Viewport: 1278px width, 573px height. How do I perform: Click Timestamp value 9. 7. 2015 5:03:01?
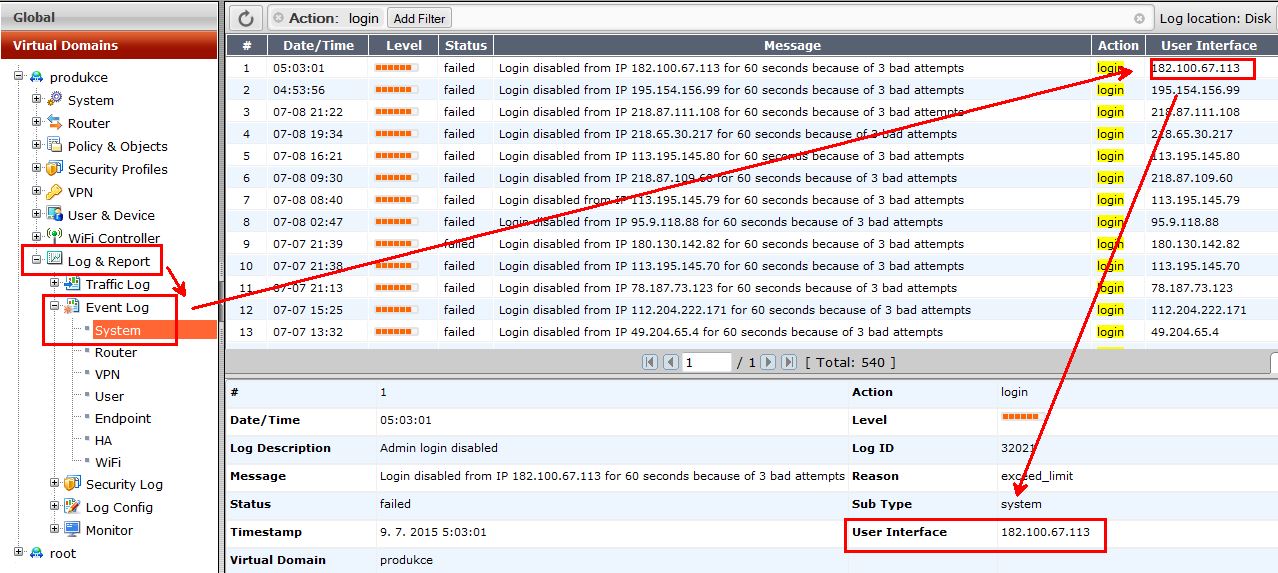[433, 532]
